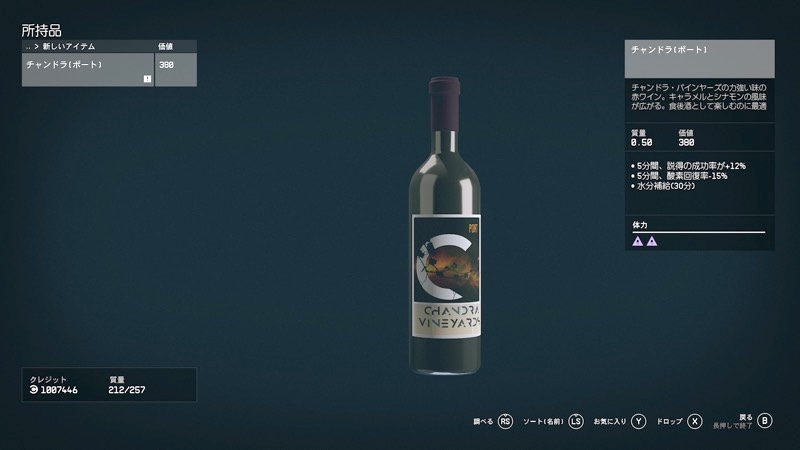Click the 新しいアイテム breadcrumb category
Image resolution: width=800 pixels, height=450 pixels.
pos(68,46)
